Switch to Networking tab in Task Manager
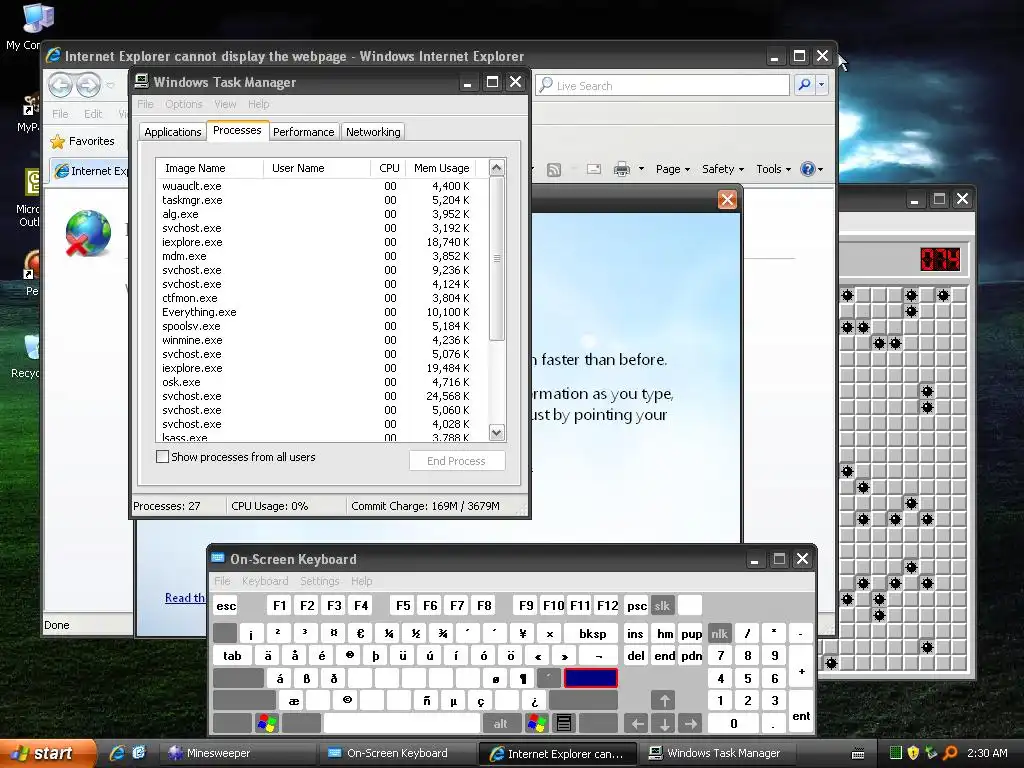This screenshot has height=768, width=1024. pyautogui.click(x=373, y=132)
